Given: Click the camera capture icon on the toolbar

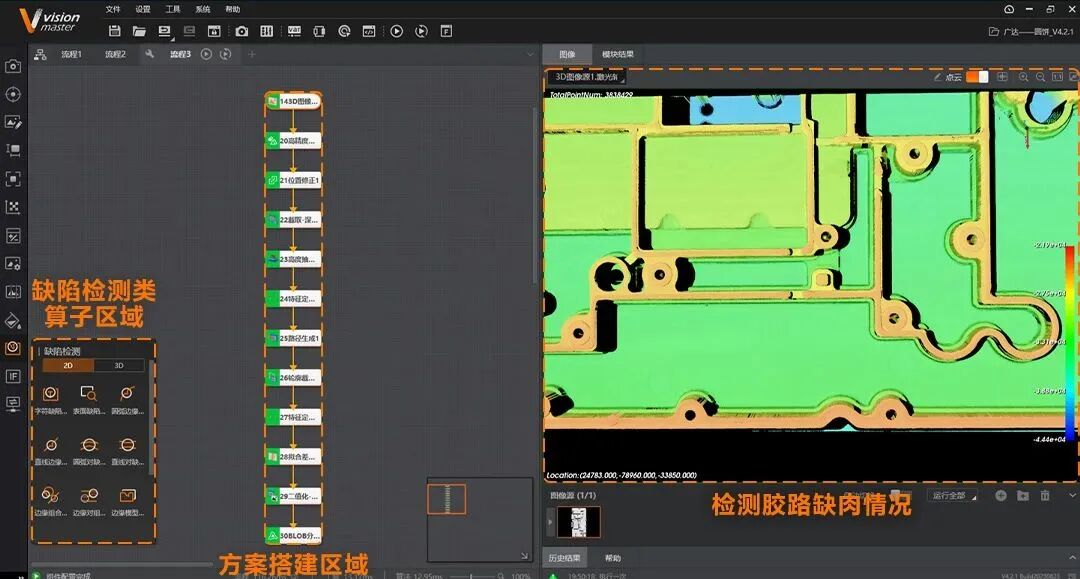Looking at the screenshot, I should pos(243,31).
